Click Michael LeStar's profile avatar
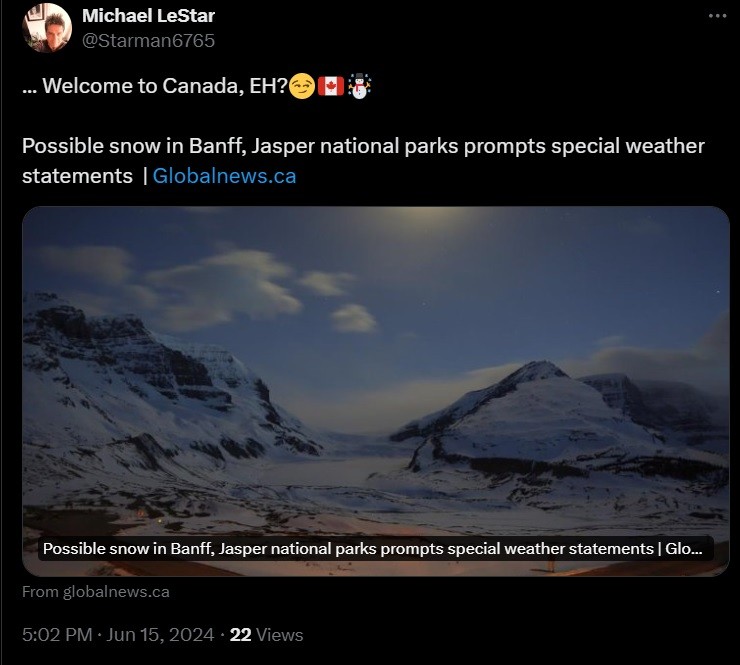The height and width of the screenshot is (665, 740). click(x=47, y=27)
